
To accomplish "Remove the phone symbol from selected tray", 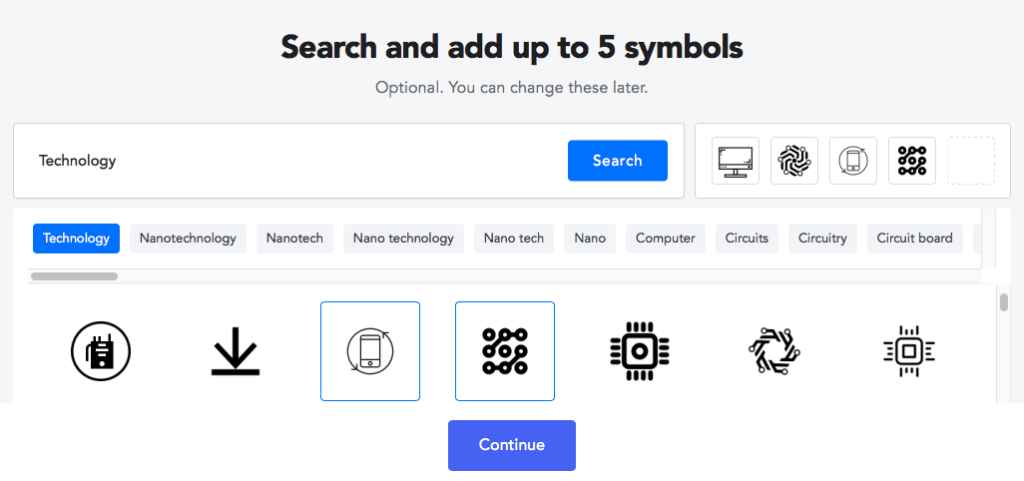I will pos(853,161).
